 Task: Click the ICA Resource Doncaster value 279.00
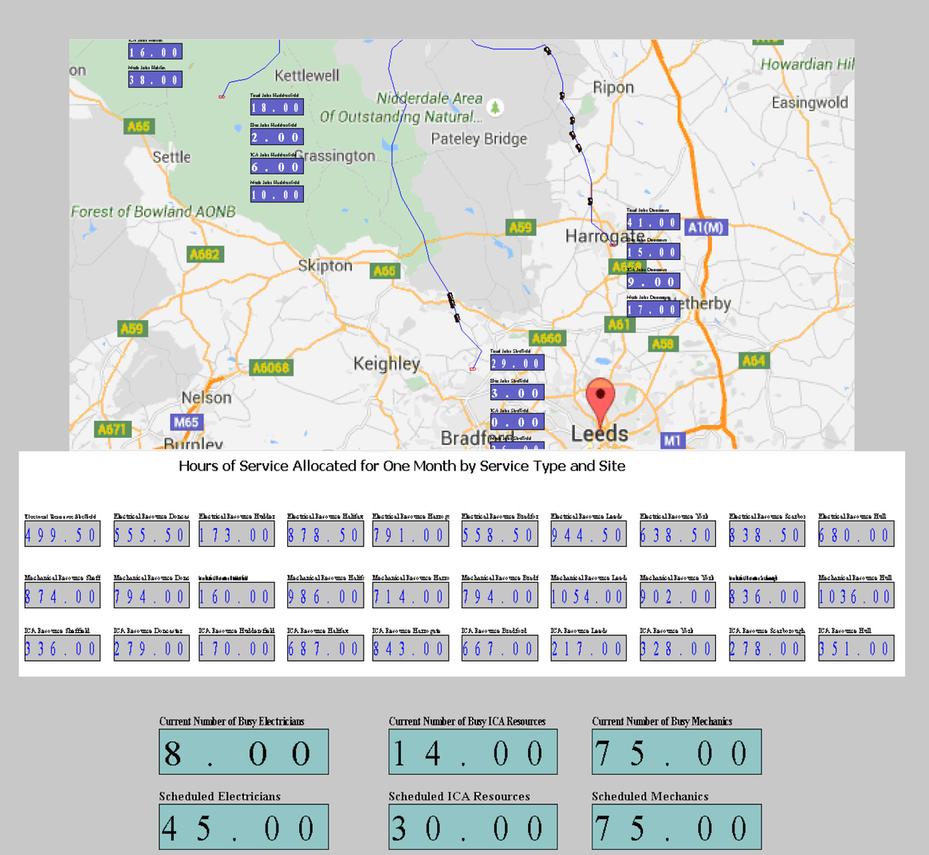click(151, 648)
